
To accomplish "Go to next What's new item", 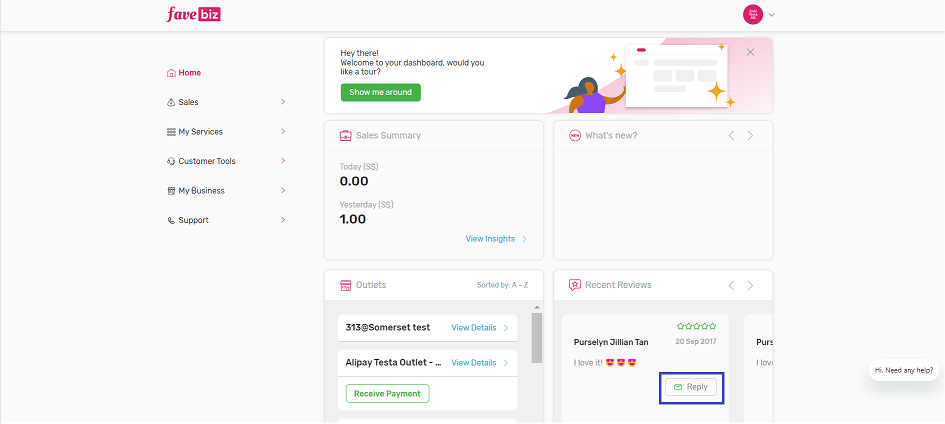I will coord(750,136).
